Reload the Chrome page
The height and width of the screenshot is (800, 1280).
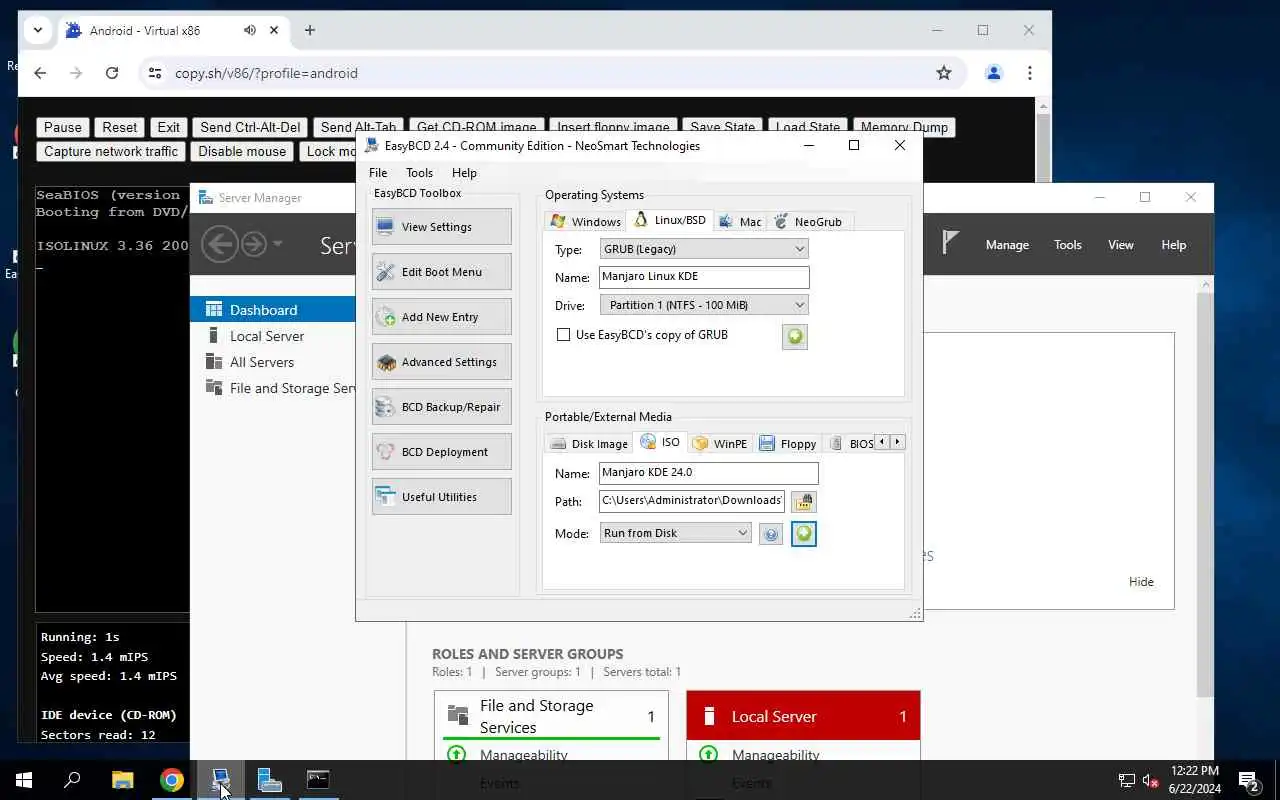(x=112, y=73)
